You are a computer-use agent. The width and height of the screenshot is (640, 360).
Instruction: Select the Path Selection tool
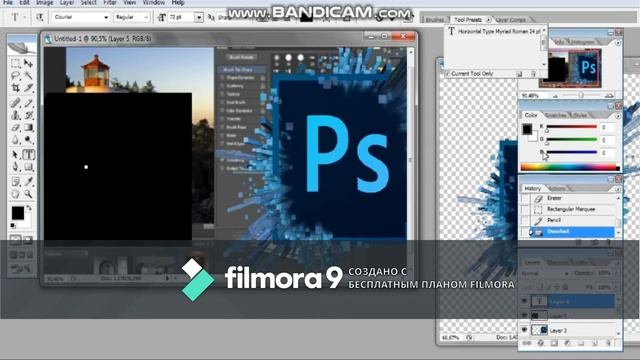coord(16,155)
